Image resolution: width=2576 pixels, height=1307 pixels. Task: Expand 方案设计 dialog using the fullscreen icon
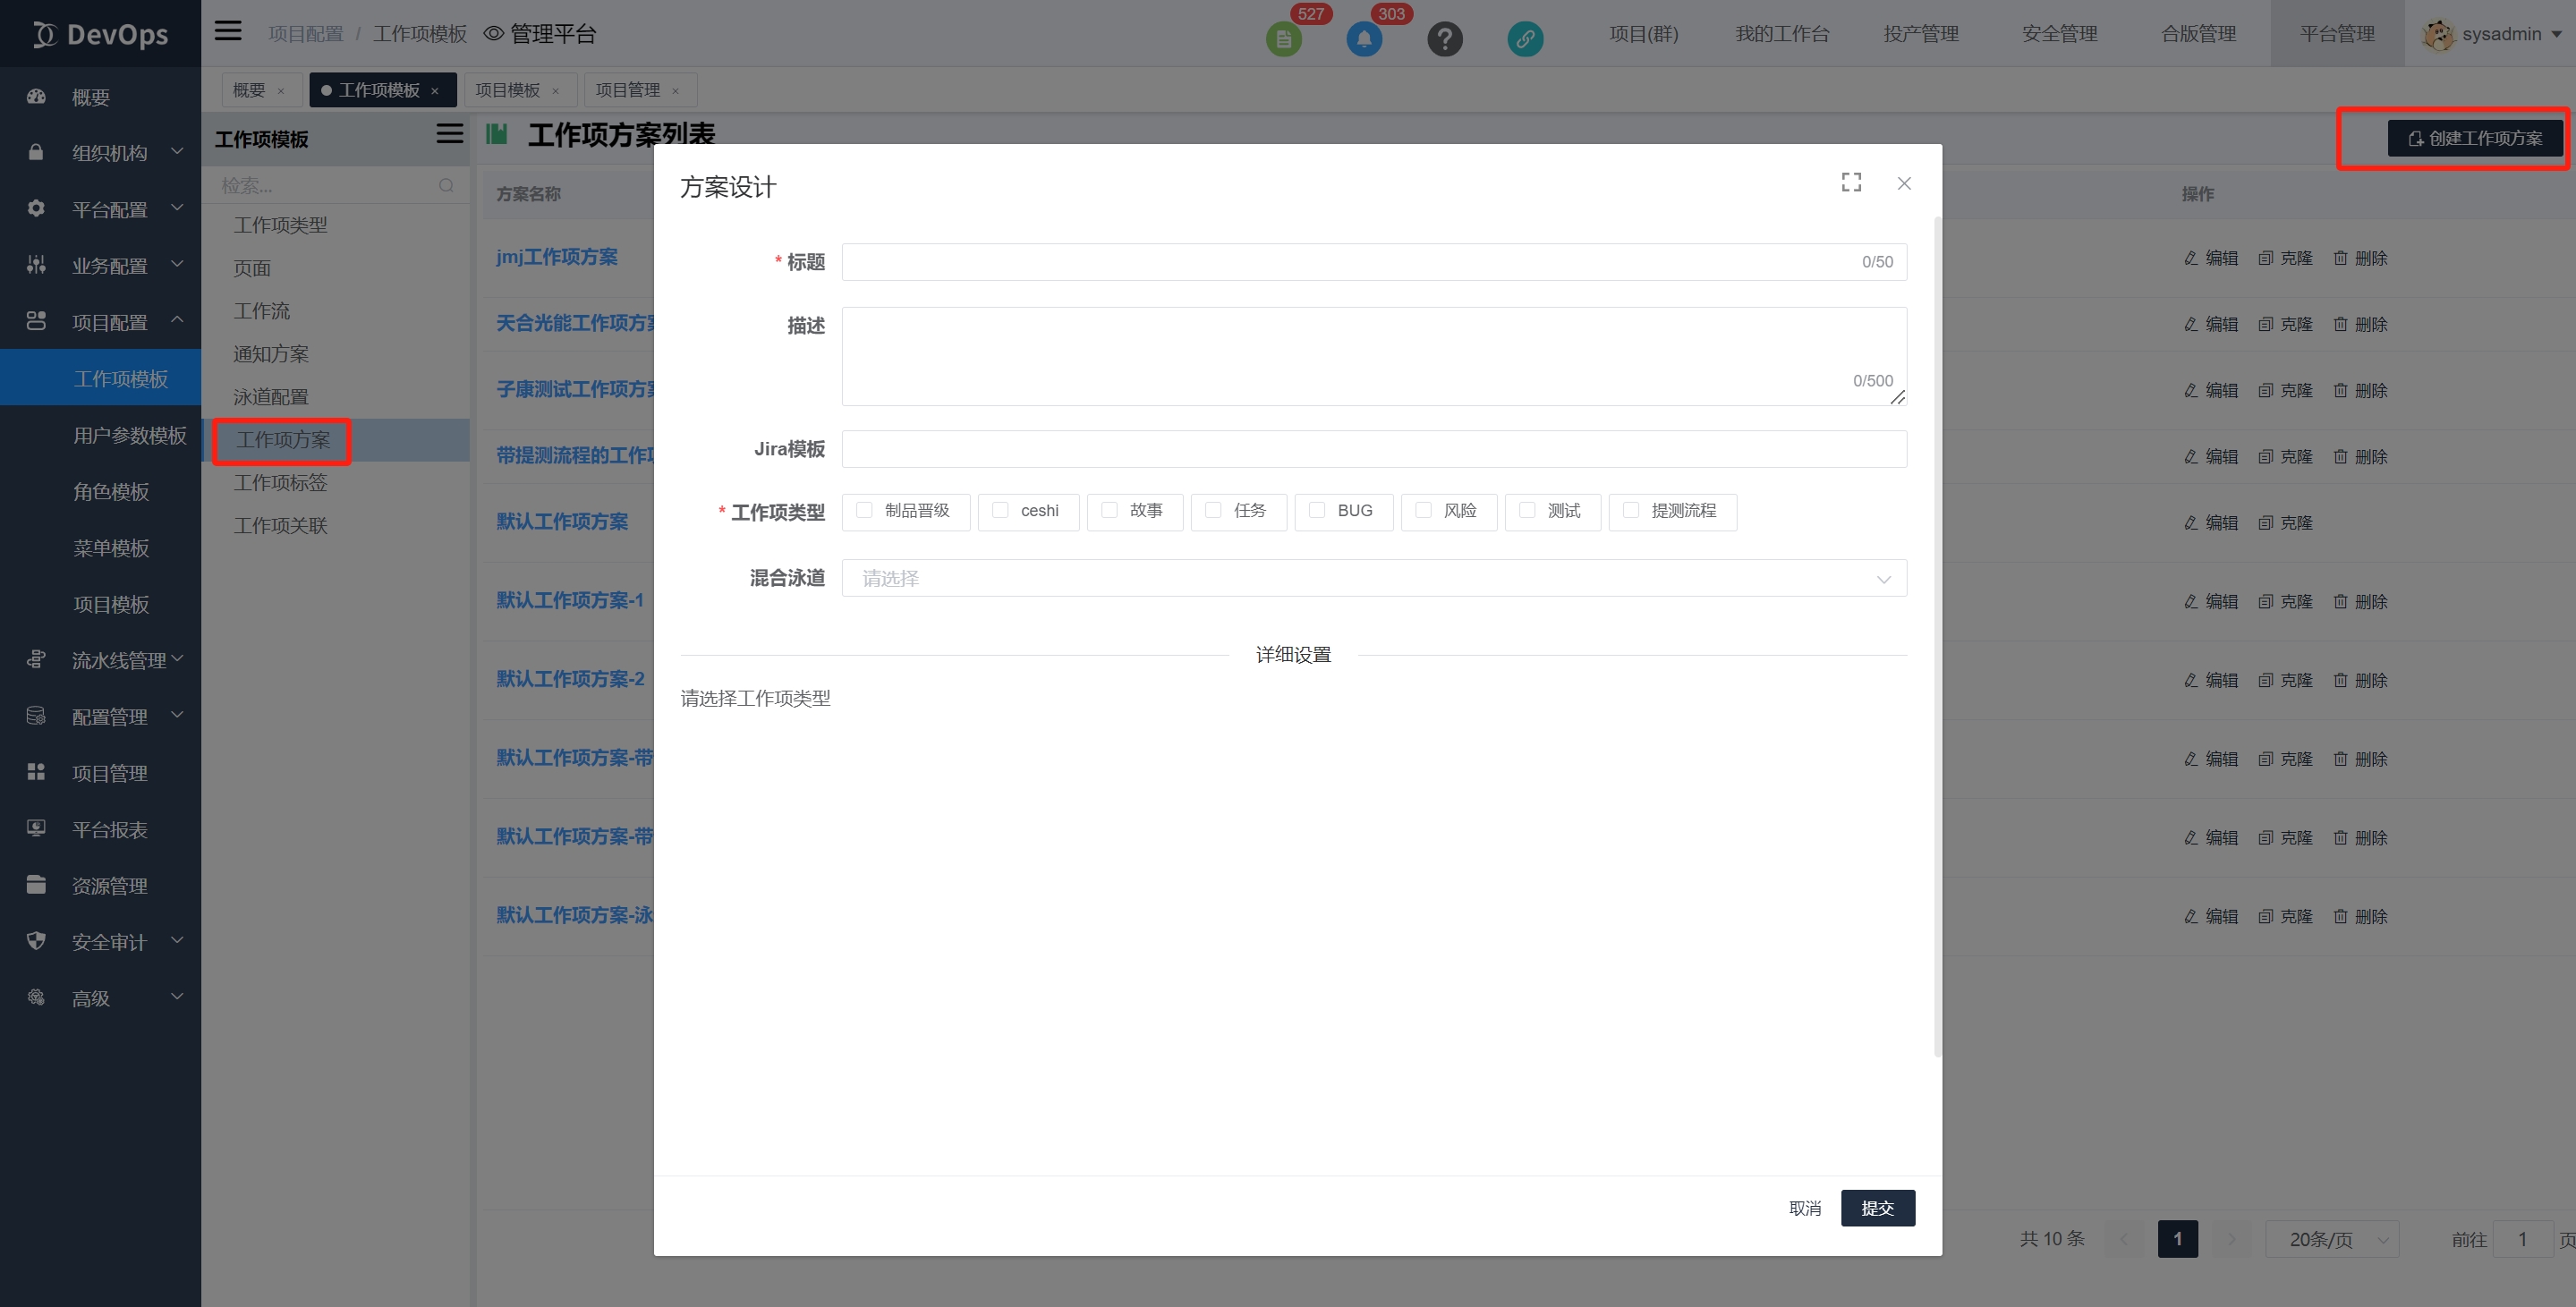click(1851, 182)
